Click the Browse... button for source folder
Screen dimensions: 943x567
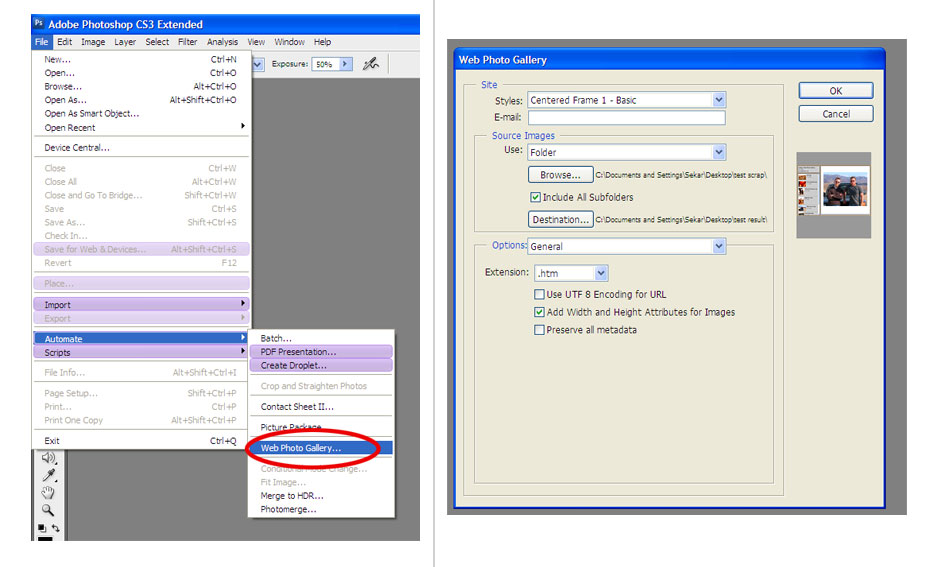(x=561, y=174)
